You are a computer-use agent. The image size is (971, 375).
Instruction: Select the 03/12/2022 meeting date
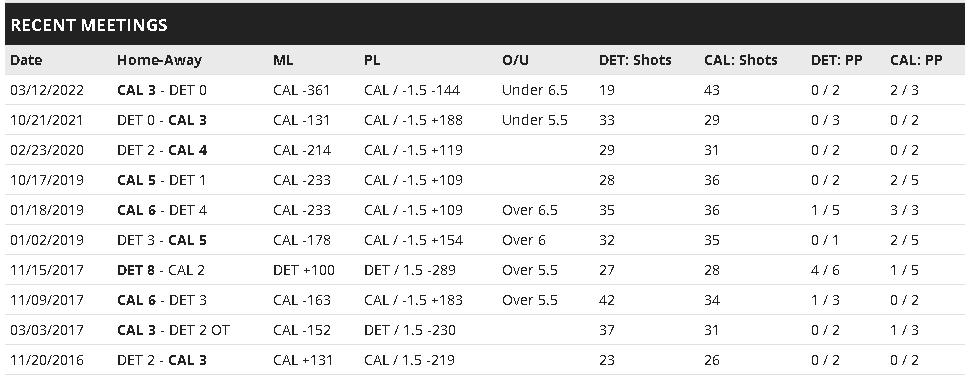coord(47,90)
